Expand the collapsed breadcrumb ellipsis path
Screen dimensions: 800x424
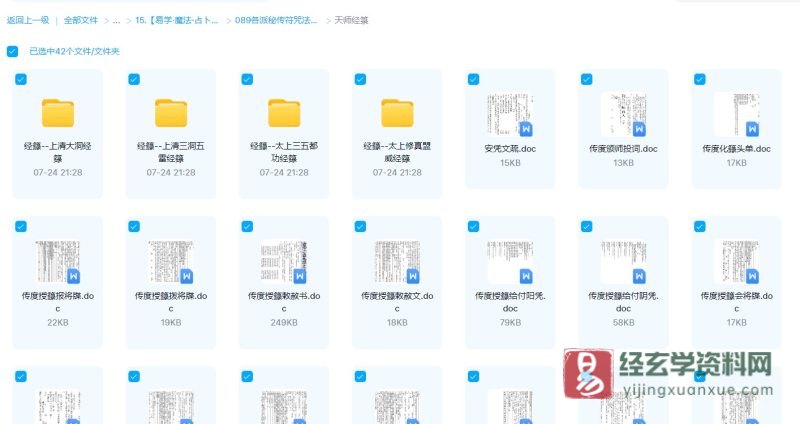117,20
